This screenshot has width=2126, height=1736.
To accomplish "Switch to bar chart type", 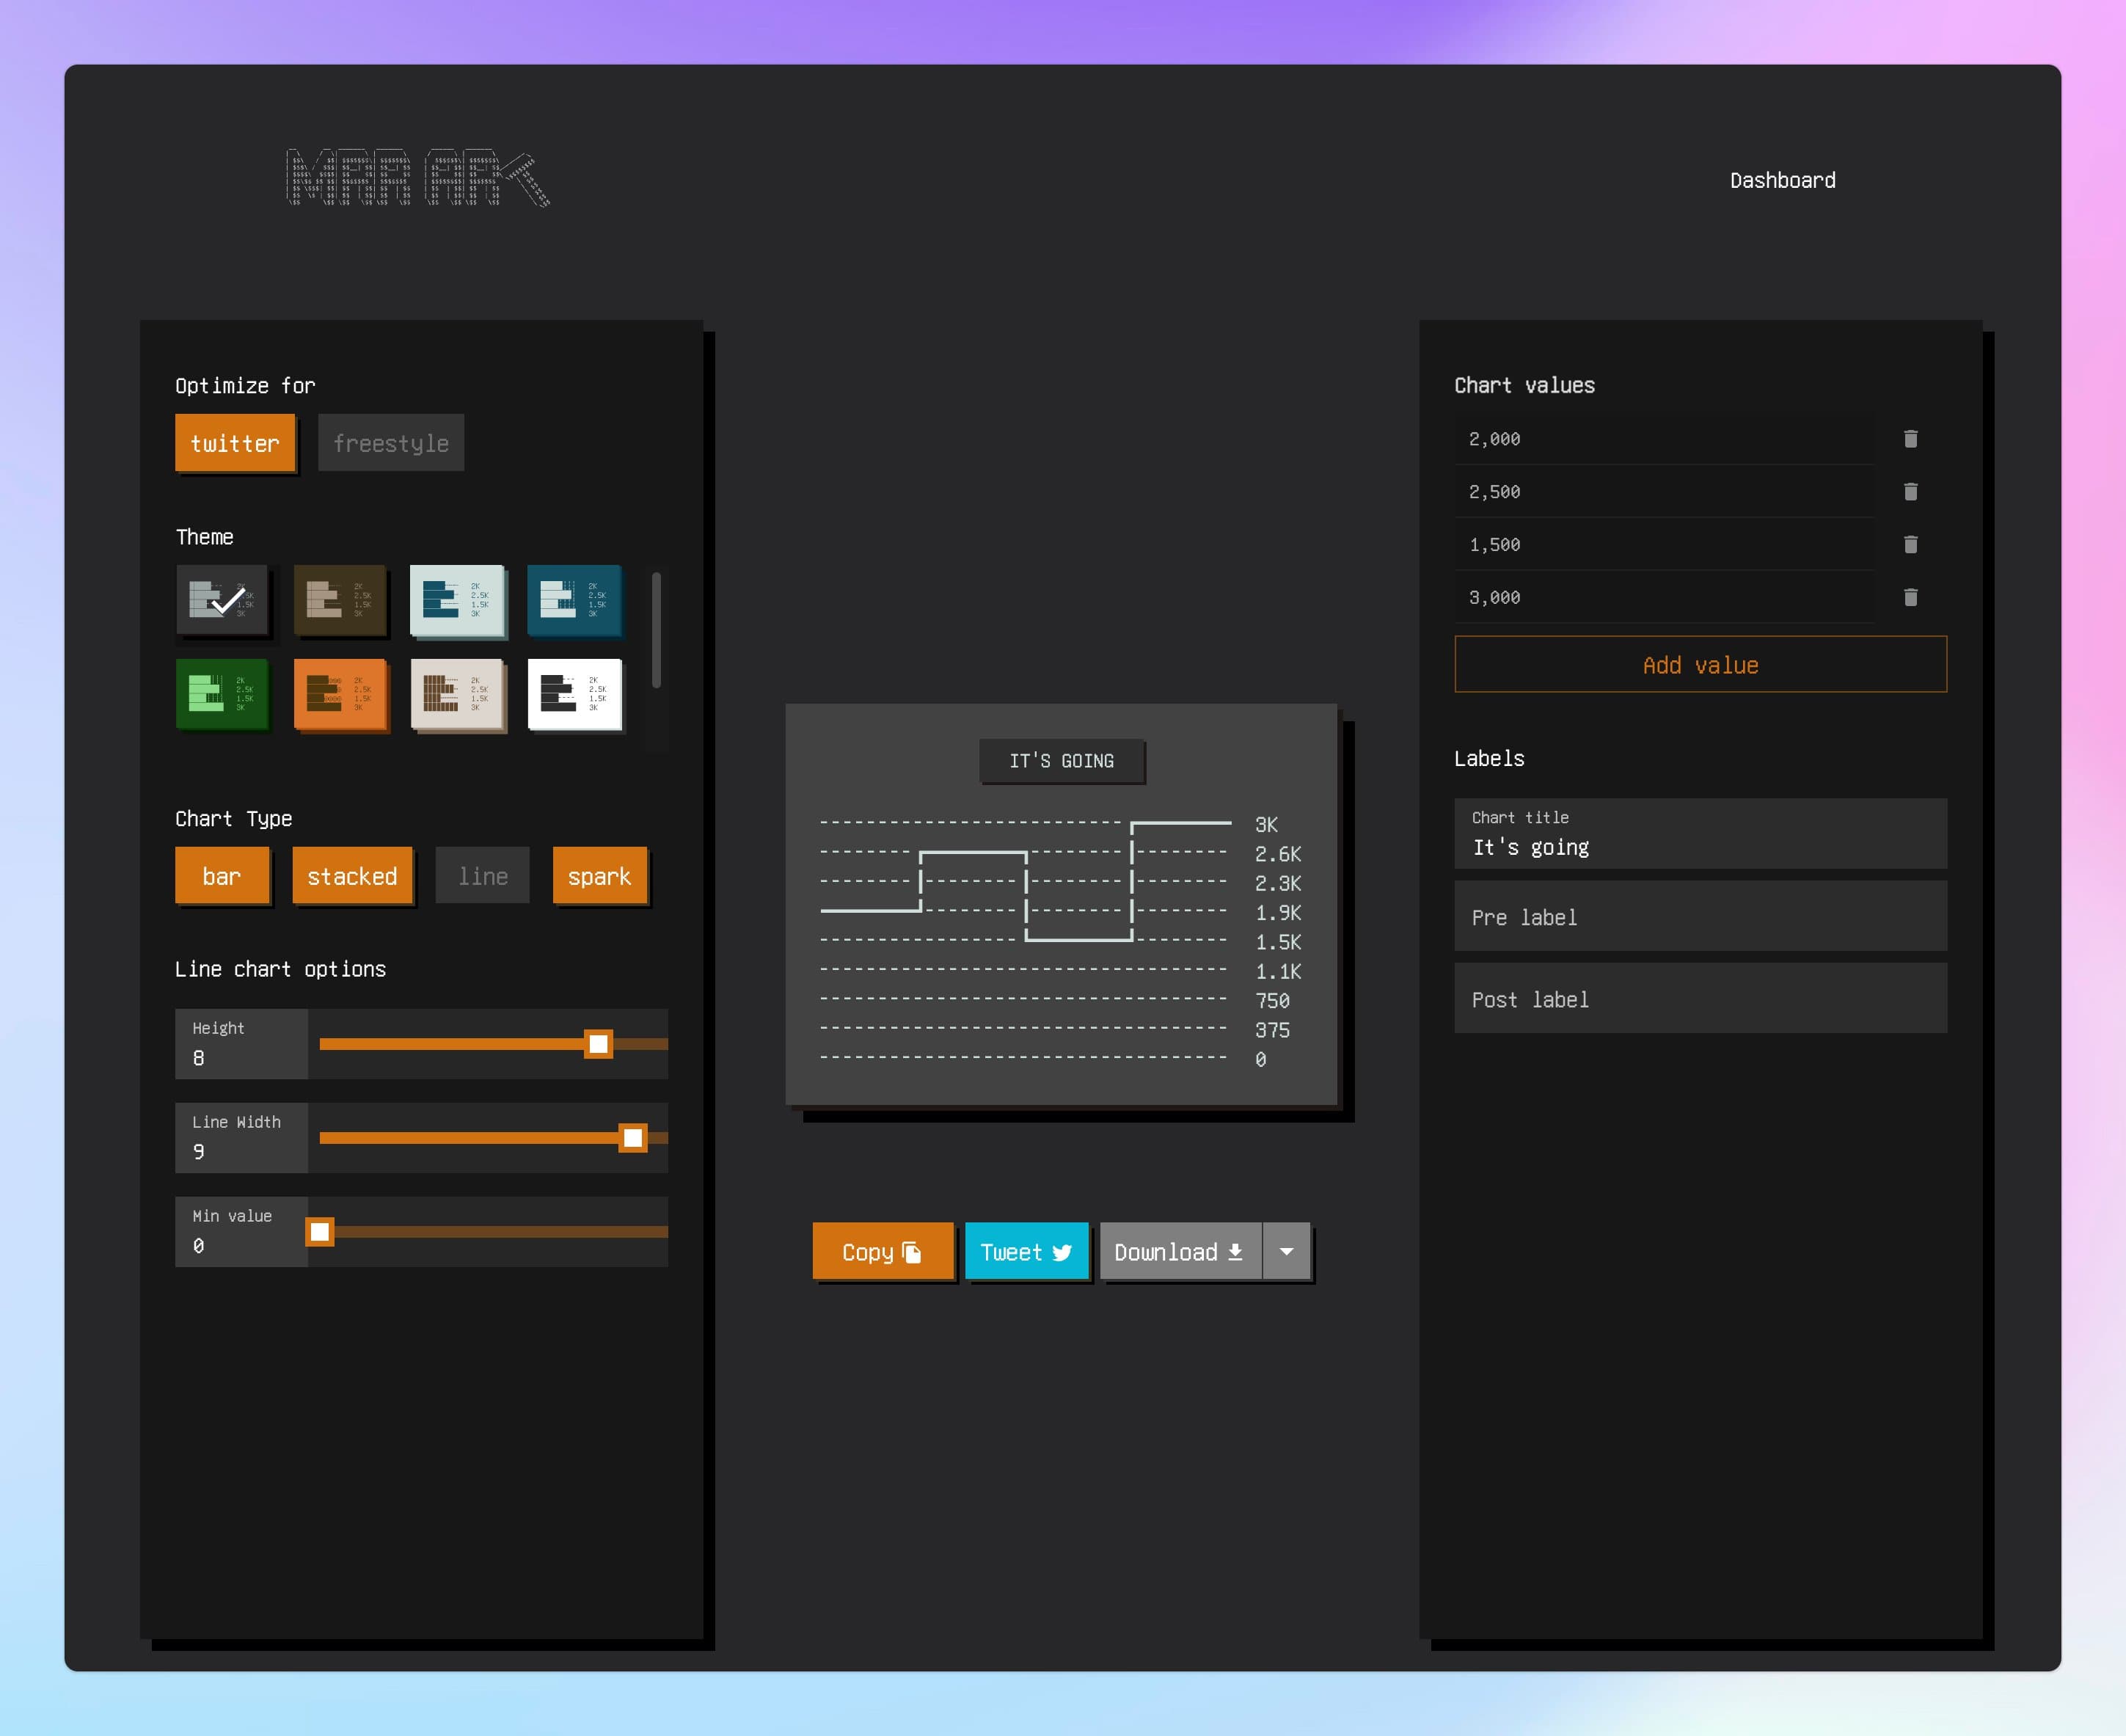I will [x=222, y=876].
